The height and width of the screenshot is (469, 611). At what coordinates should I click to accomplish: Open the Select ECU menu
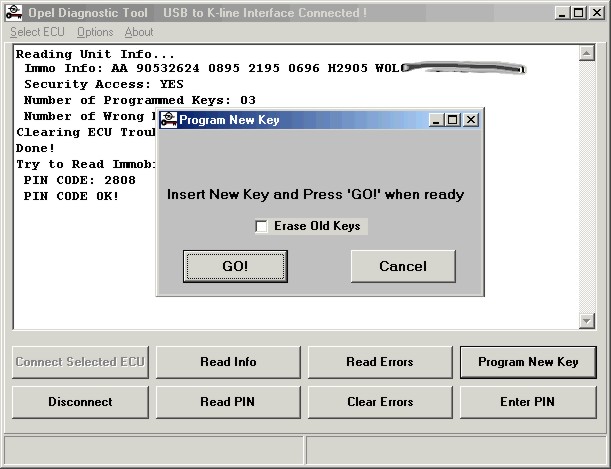(37, 32)
